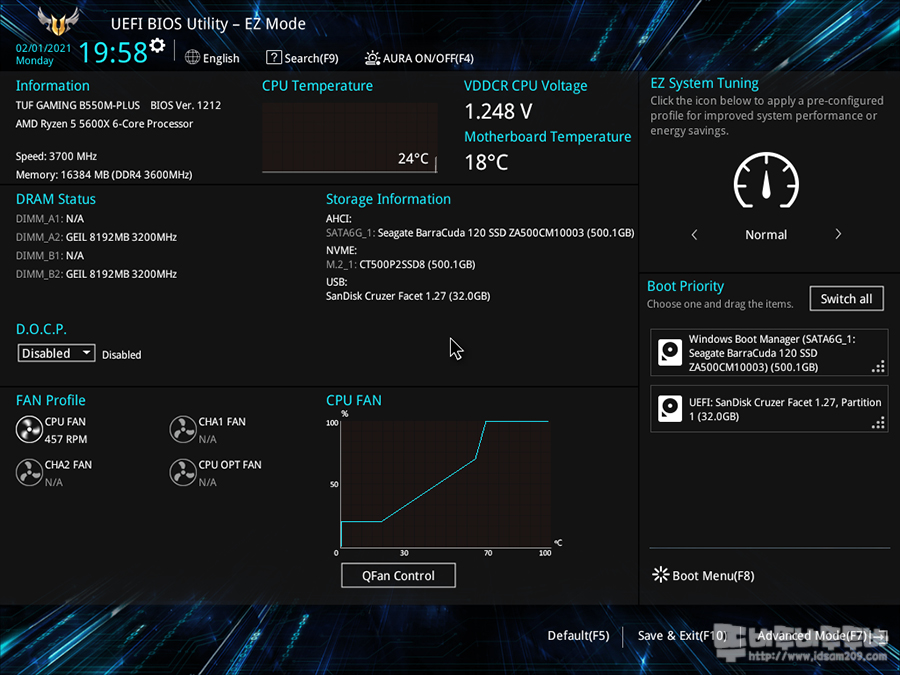The width and height of the screenshot is (900, 675).
Task: Click the Storage Information heading
Action: point(389,199)
